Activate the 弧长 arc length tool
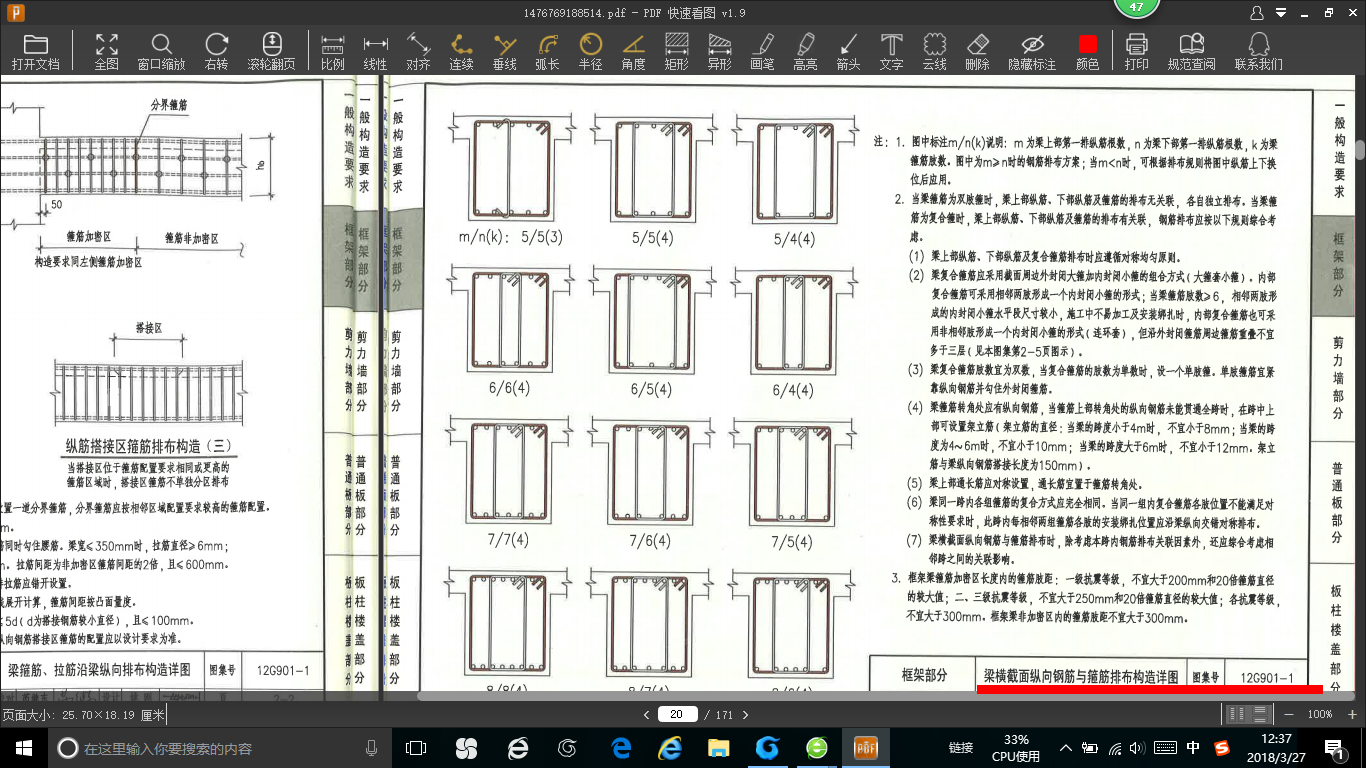 point(547,51)
